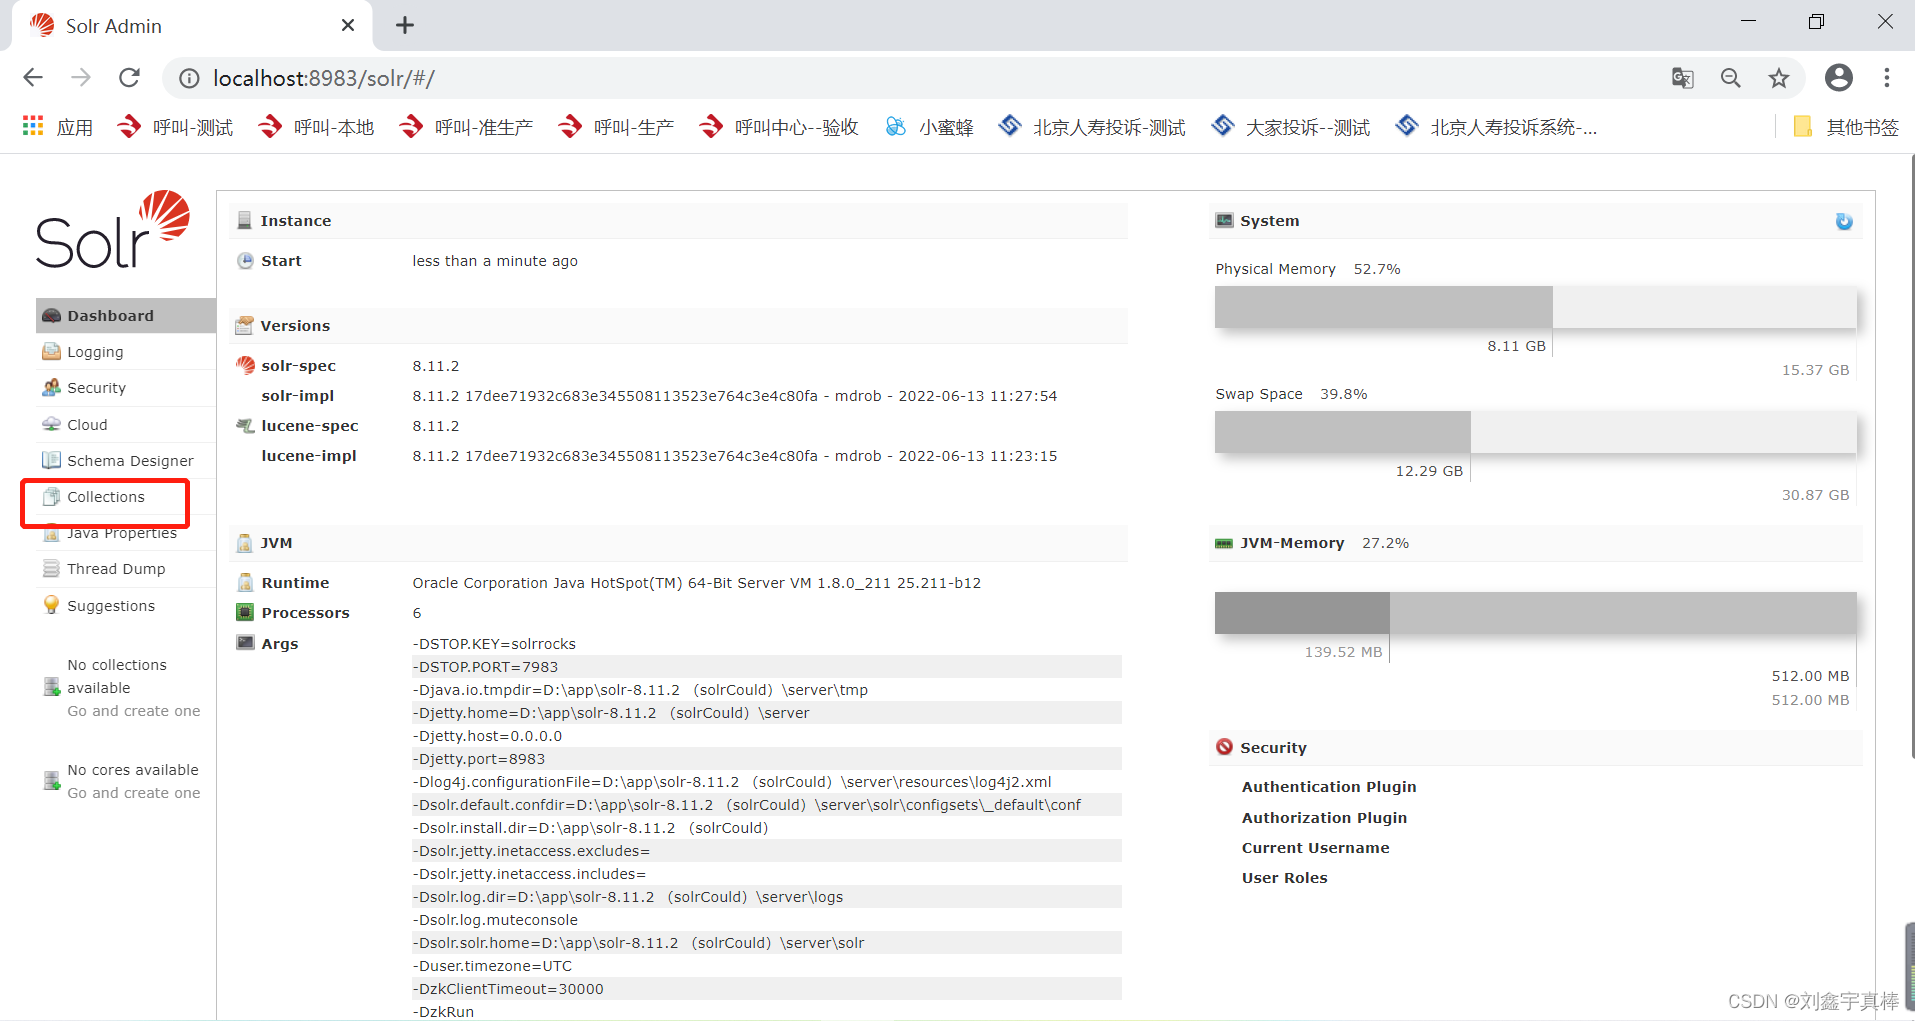Click the JVM-Memory chip icon

(1224, 543)
